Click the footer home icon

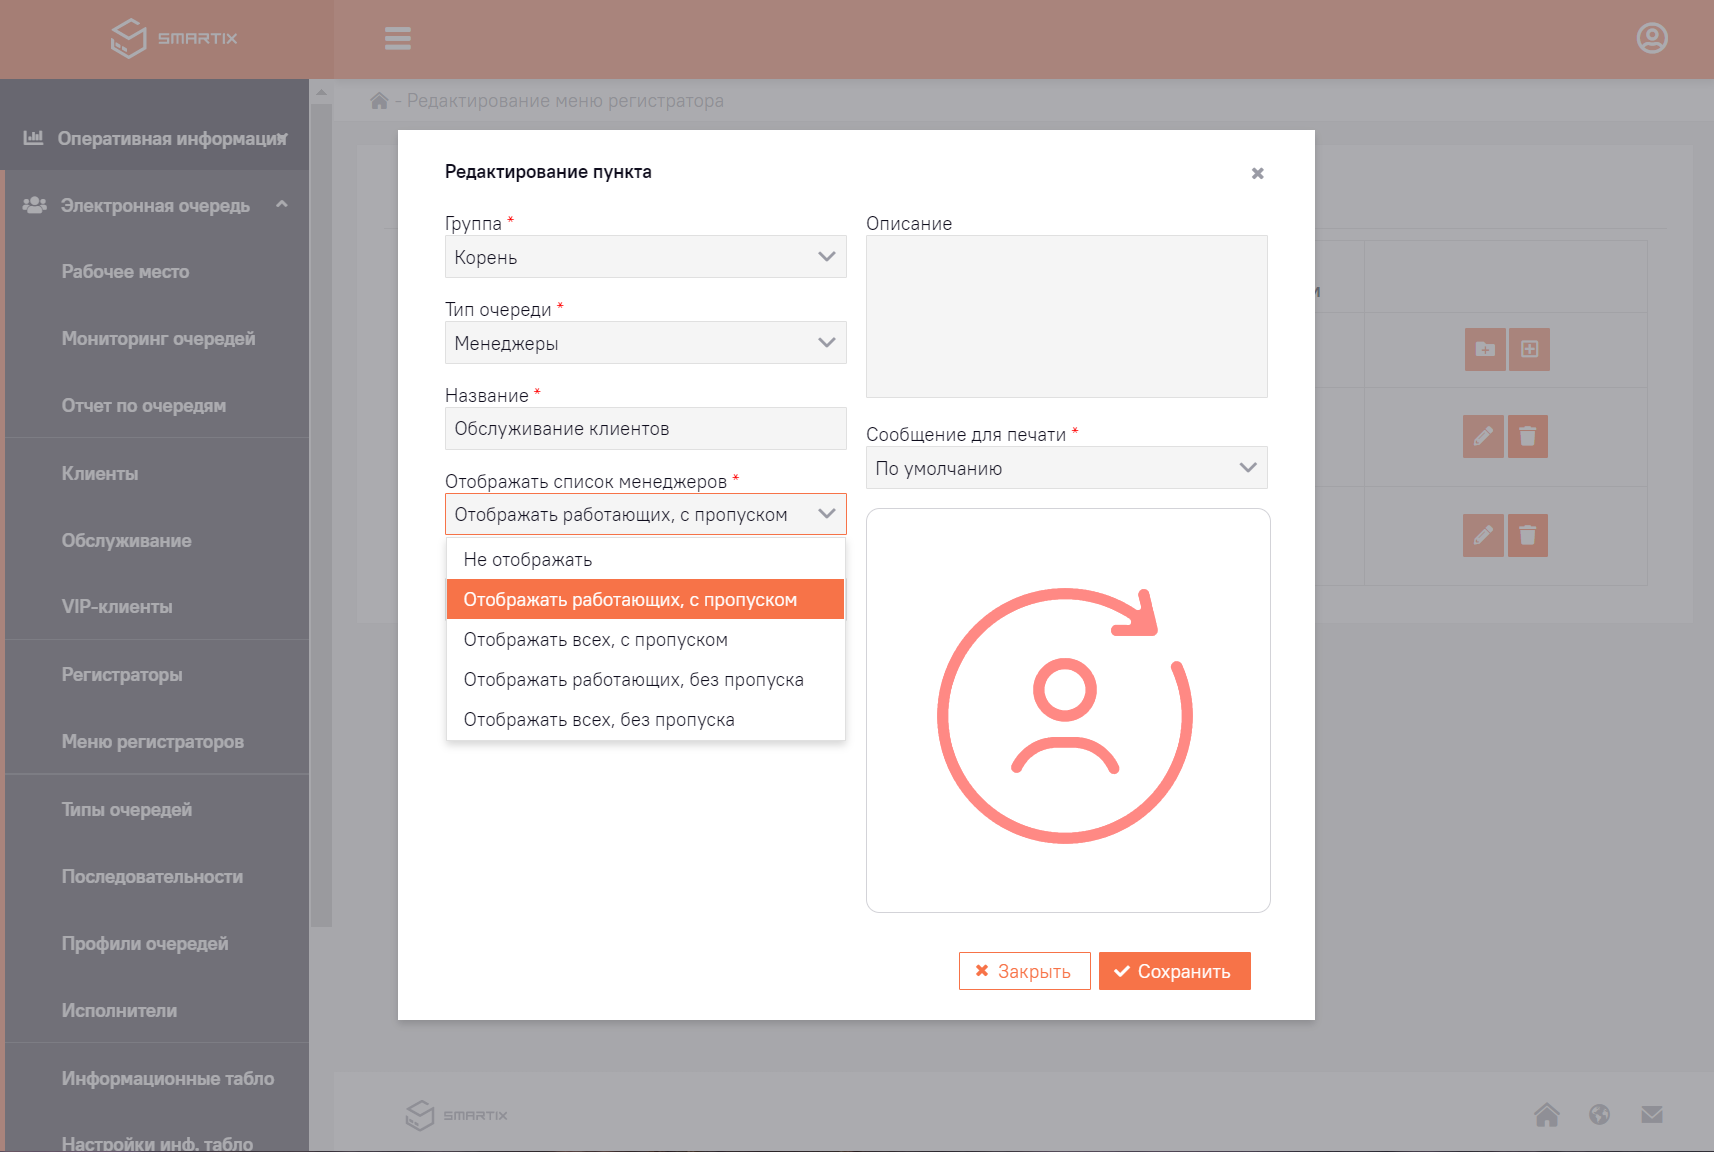(1547, 1114)
